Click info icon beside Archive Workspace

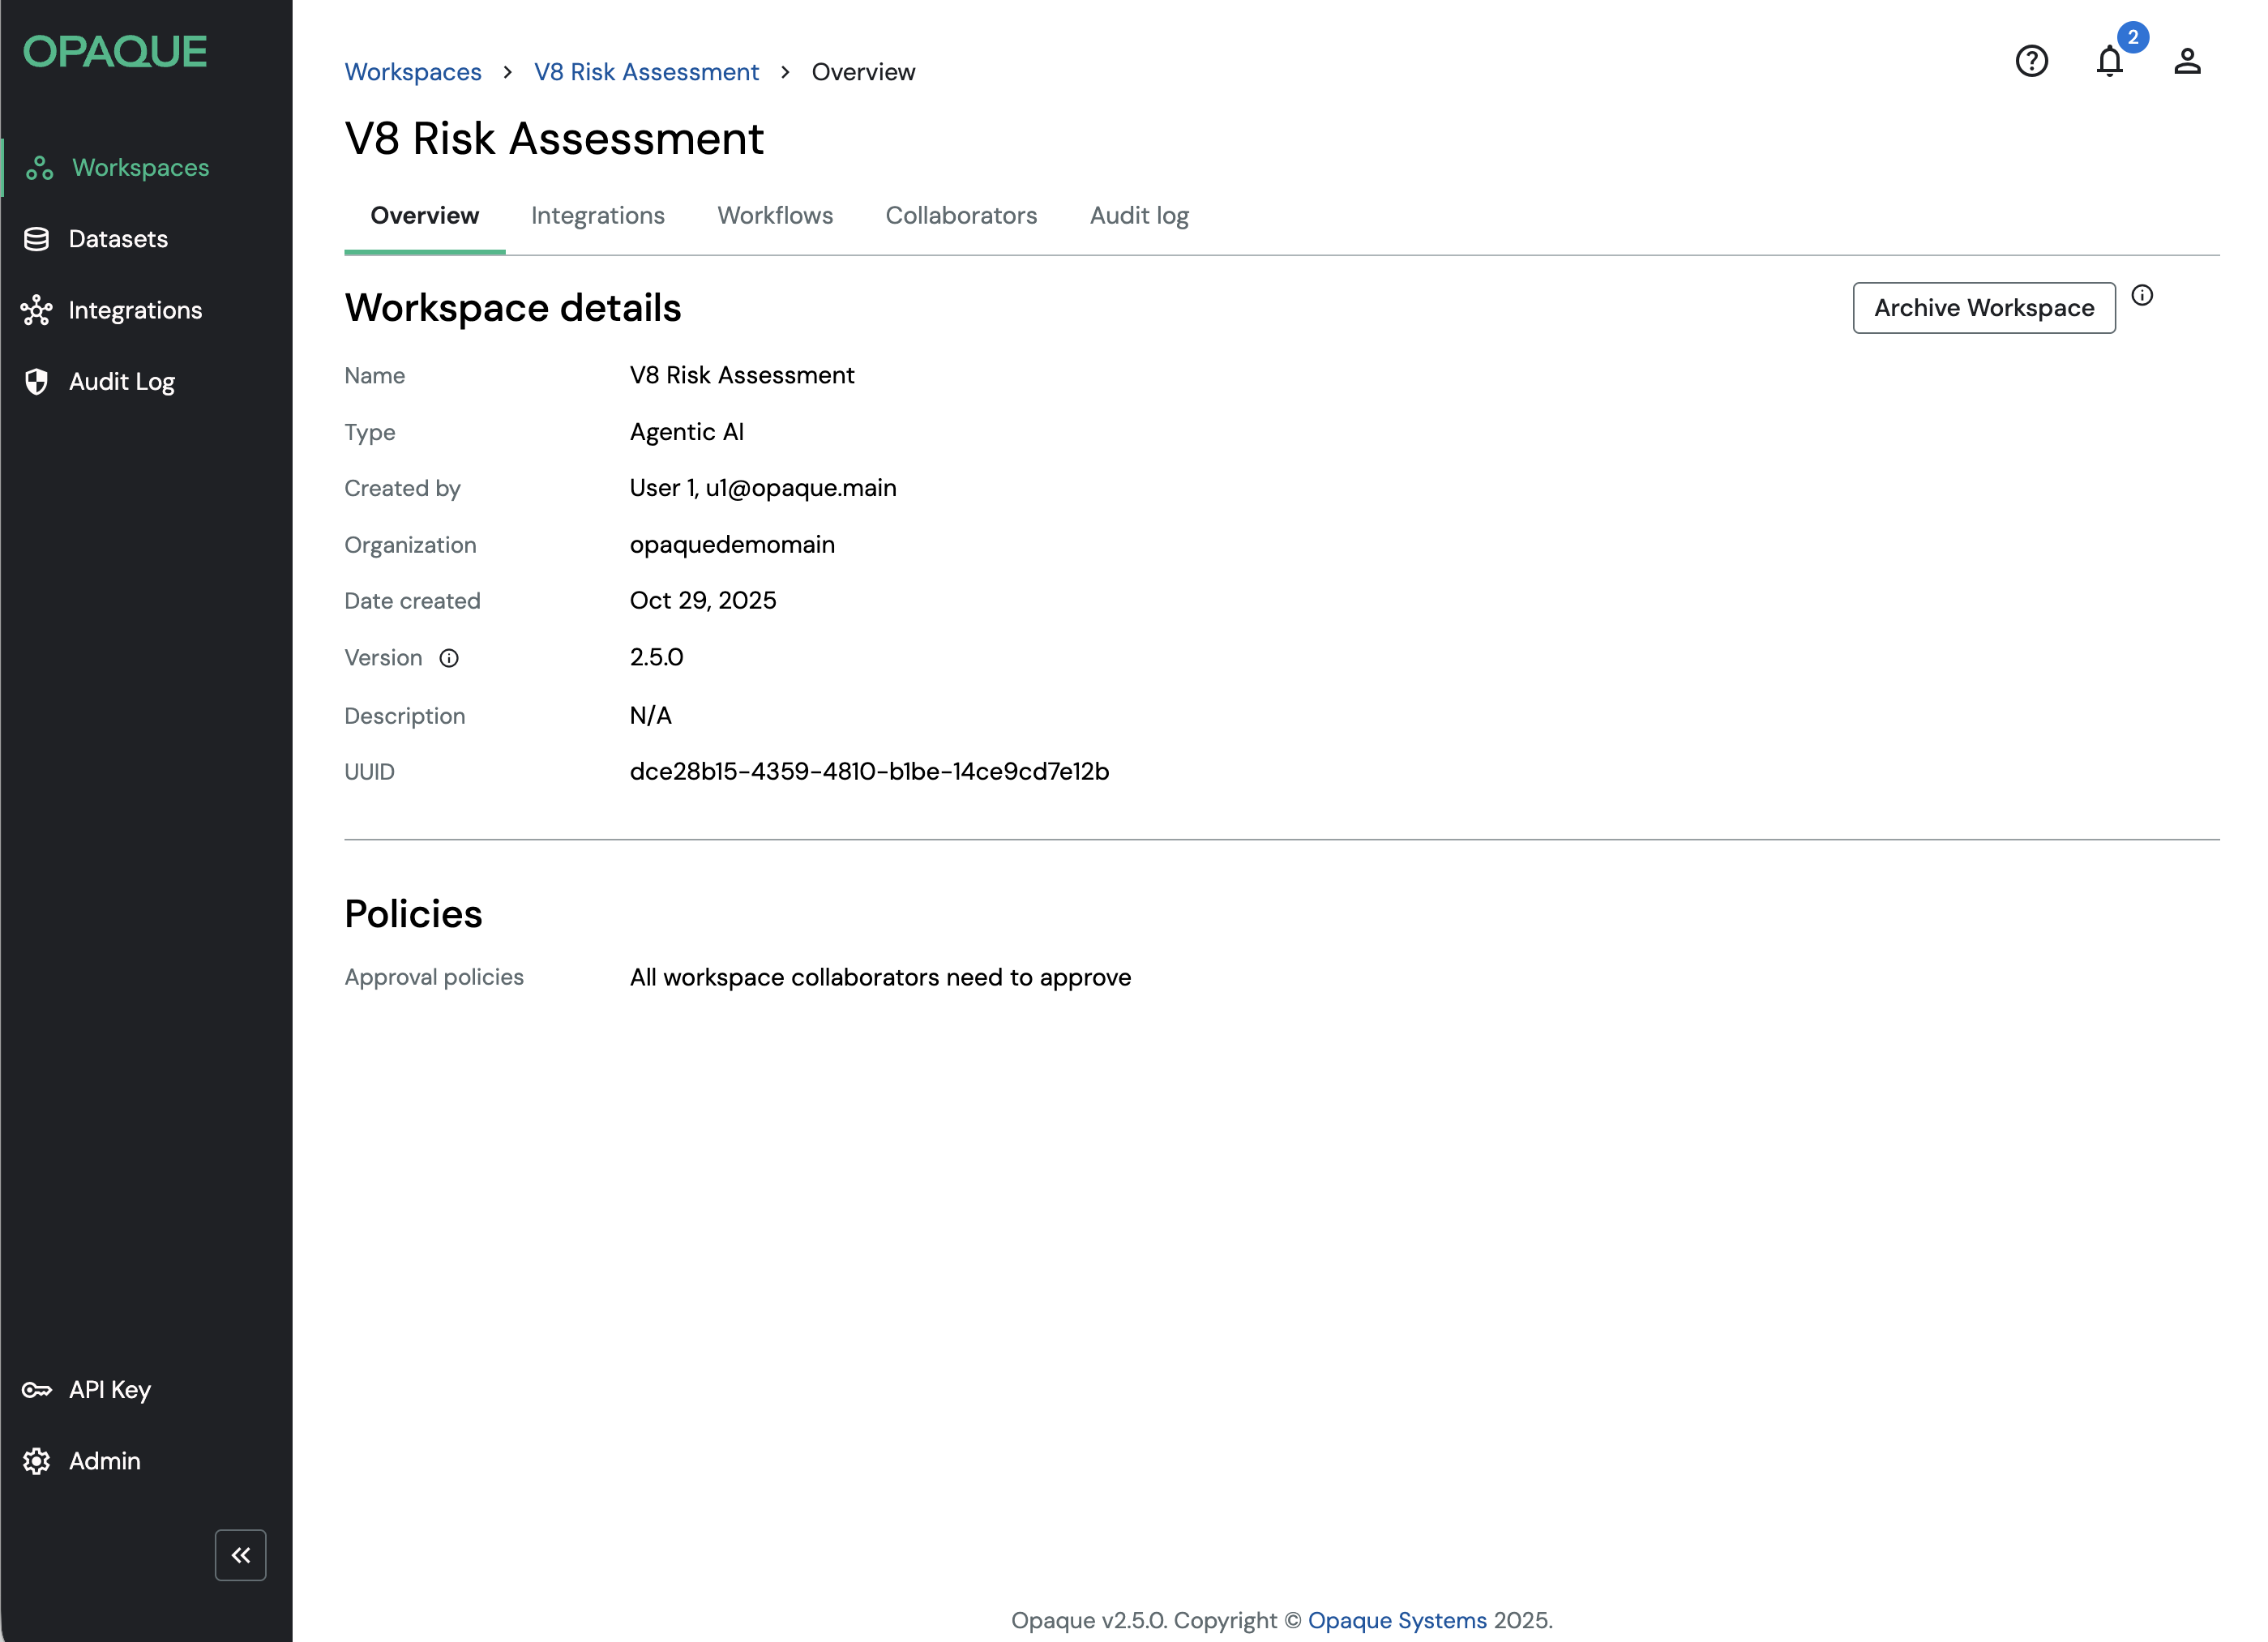pos(2142,295)
